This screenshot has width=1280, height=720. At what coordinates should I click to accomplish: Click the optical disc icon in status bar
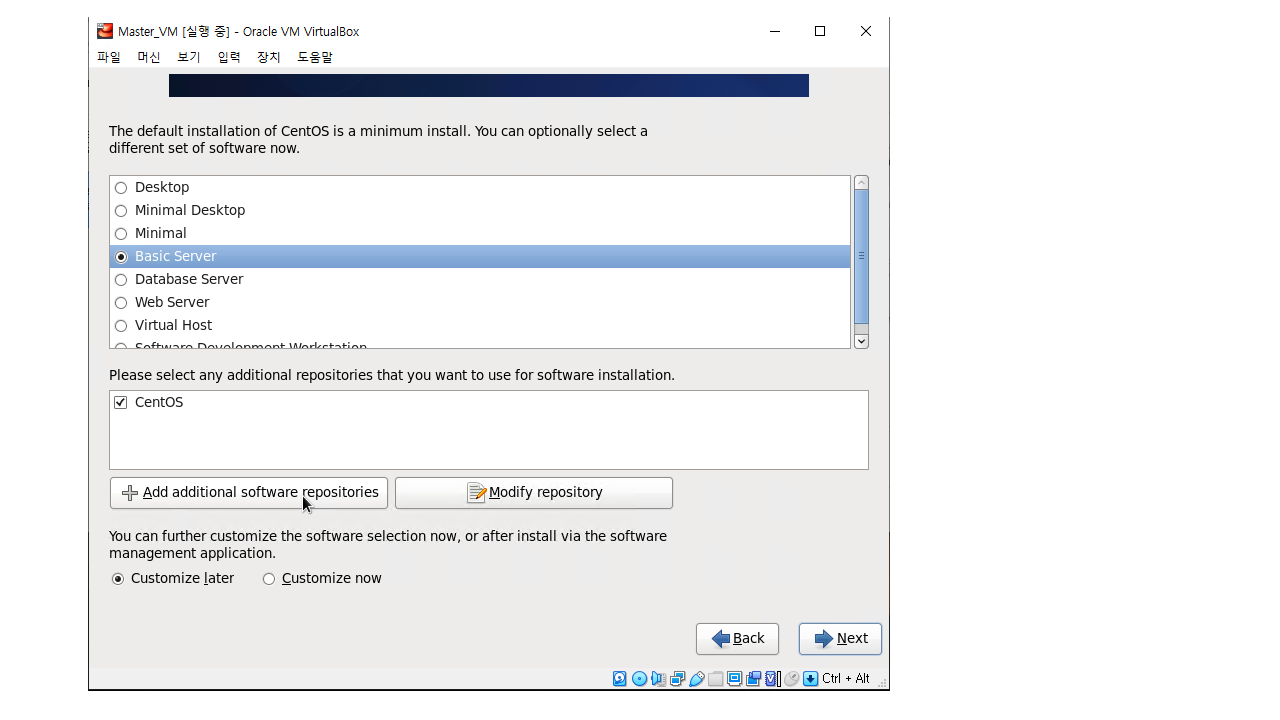639,679
